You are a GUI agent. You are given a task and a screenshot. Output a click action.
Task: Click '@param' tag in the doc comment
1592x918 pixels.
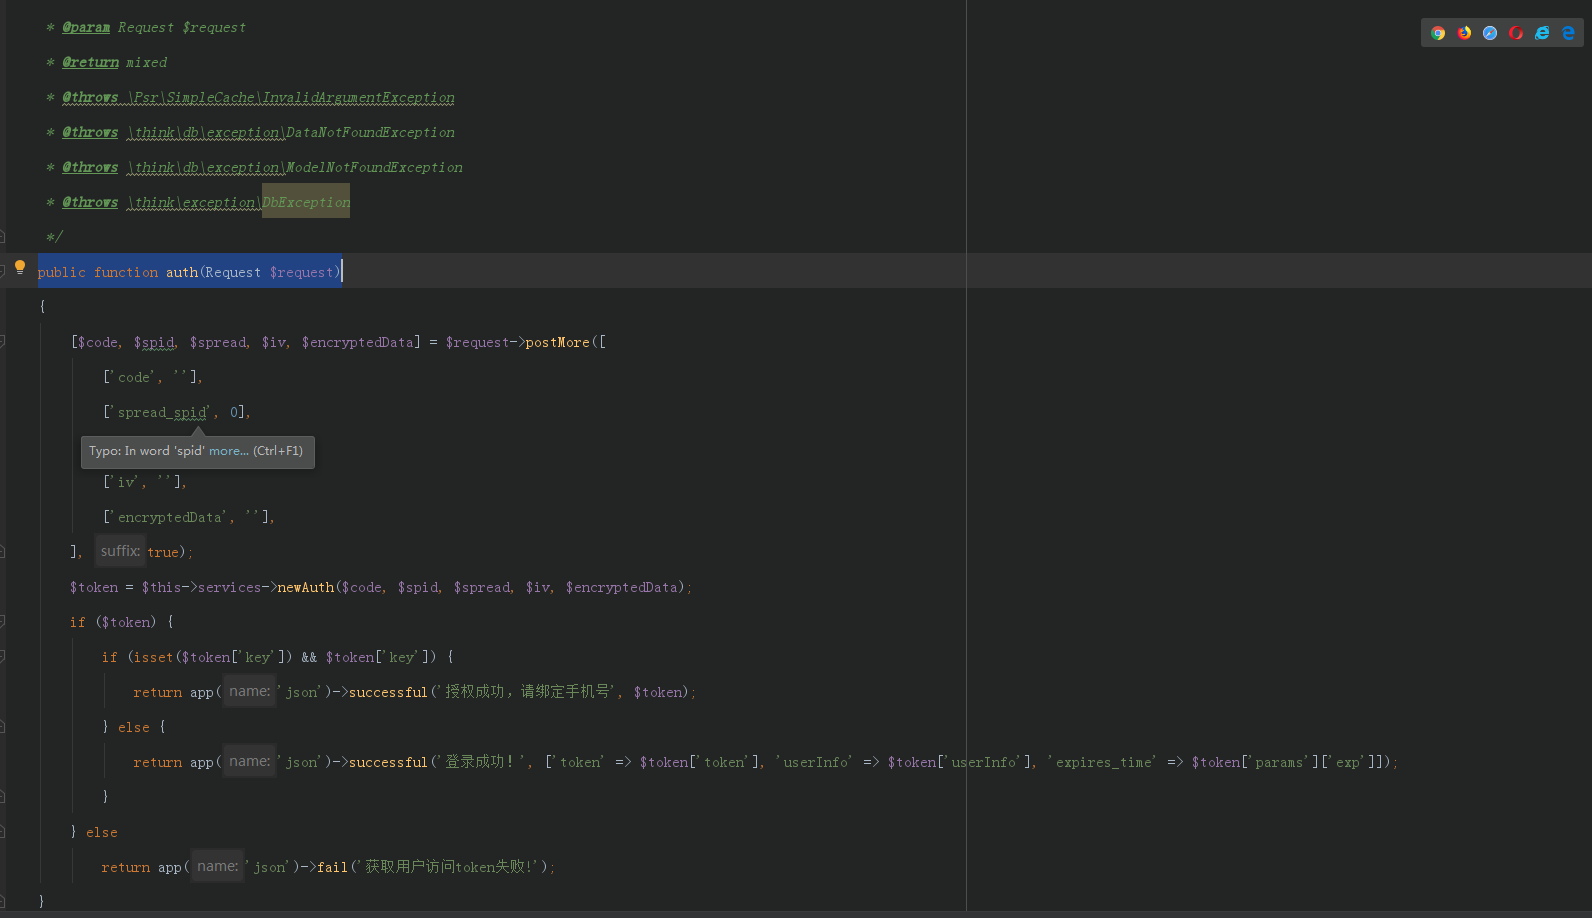tap(86, 27)
